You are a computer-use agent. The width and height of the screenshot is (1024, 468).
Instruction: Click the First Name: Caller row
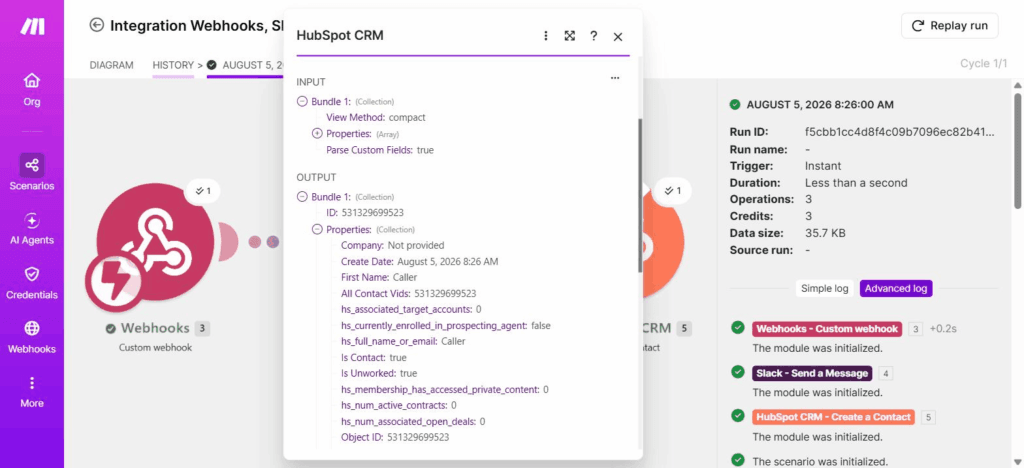pos(379,277)
